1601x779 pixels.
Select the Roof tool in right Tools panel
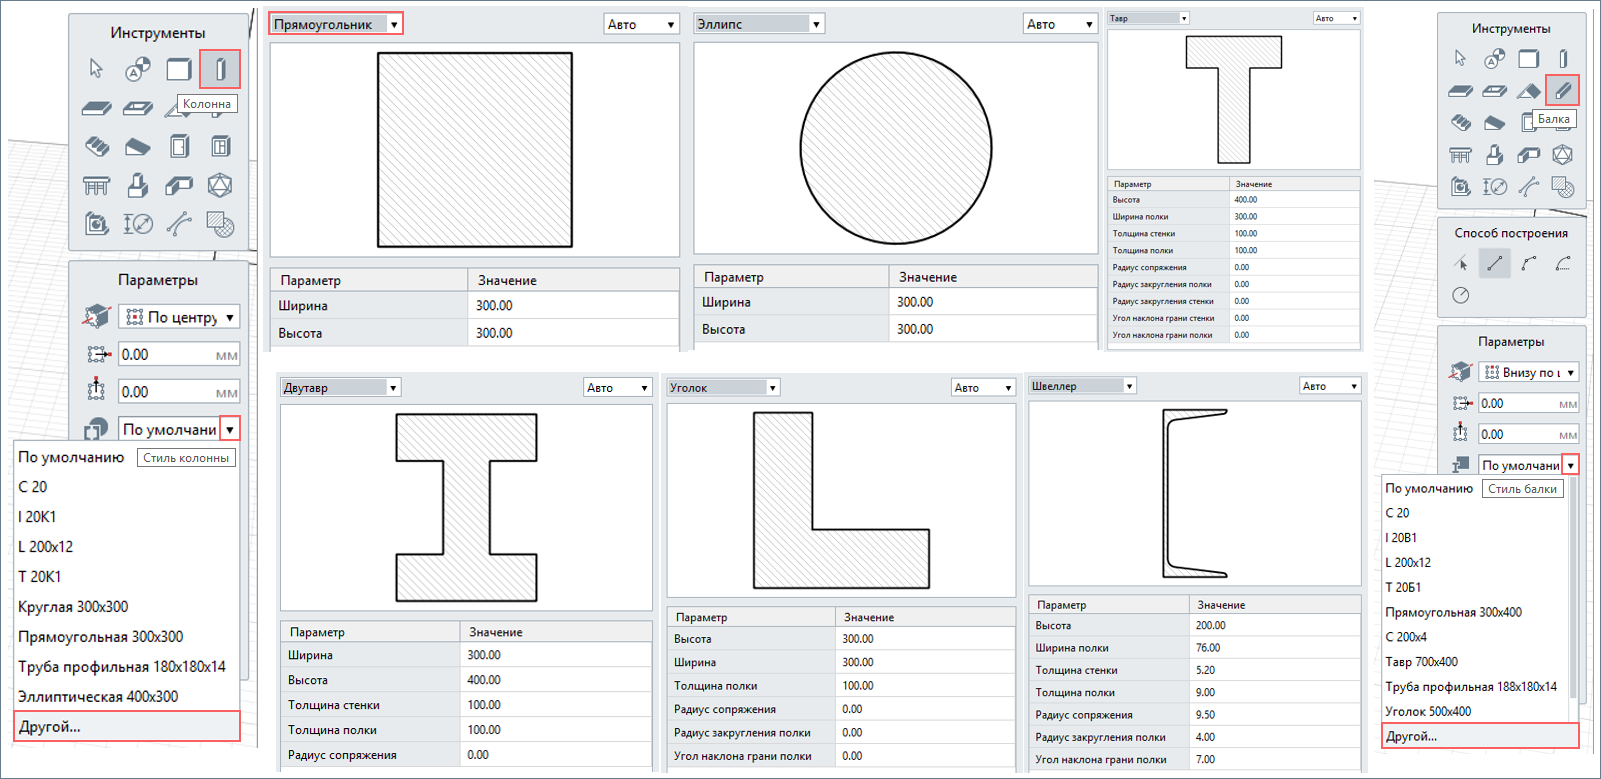click(x=1528, y=91)
